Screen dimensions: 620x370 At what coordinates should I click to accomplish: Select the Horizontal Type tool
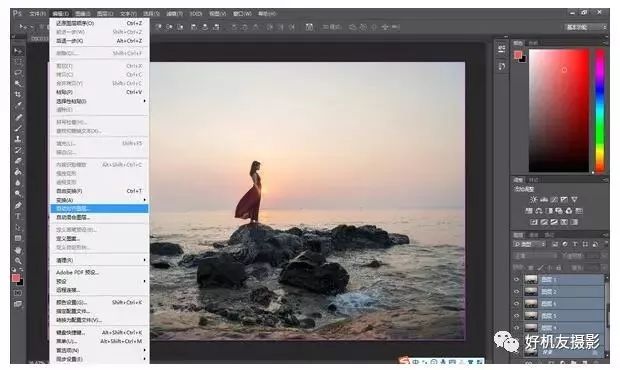[x=18, y=216]
